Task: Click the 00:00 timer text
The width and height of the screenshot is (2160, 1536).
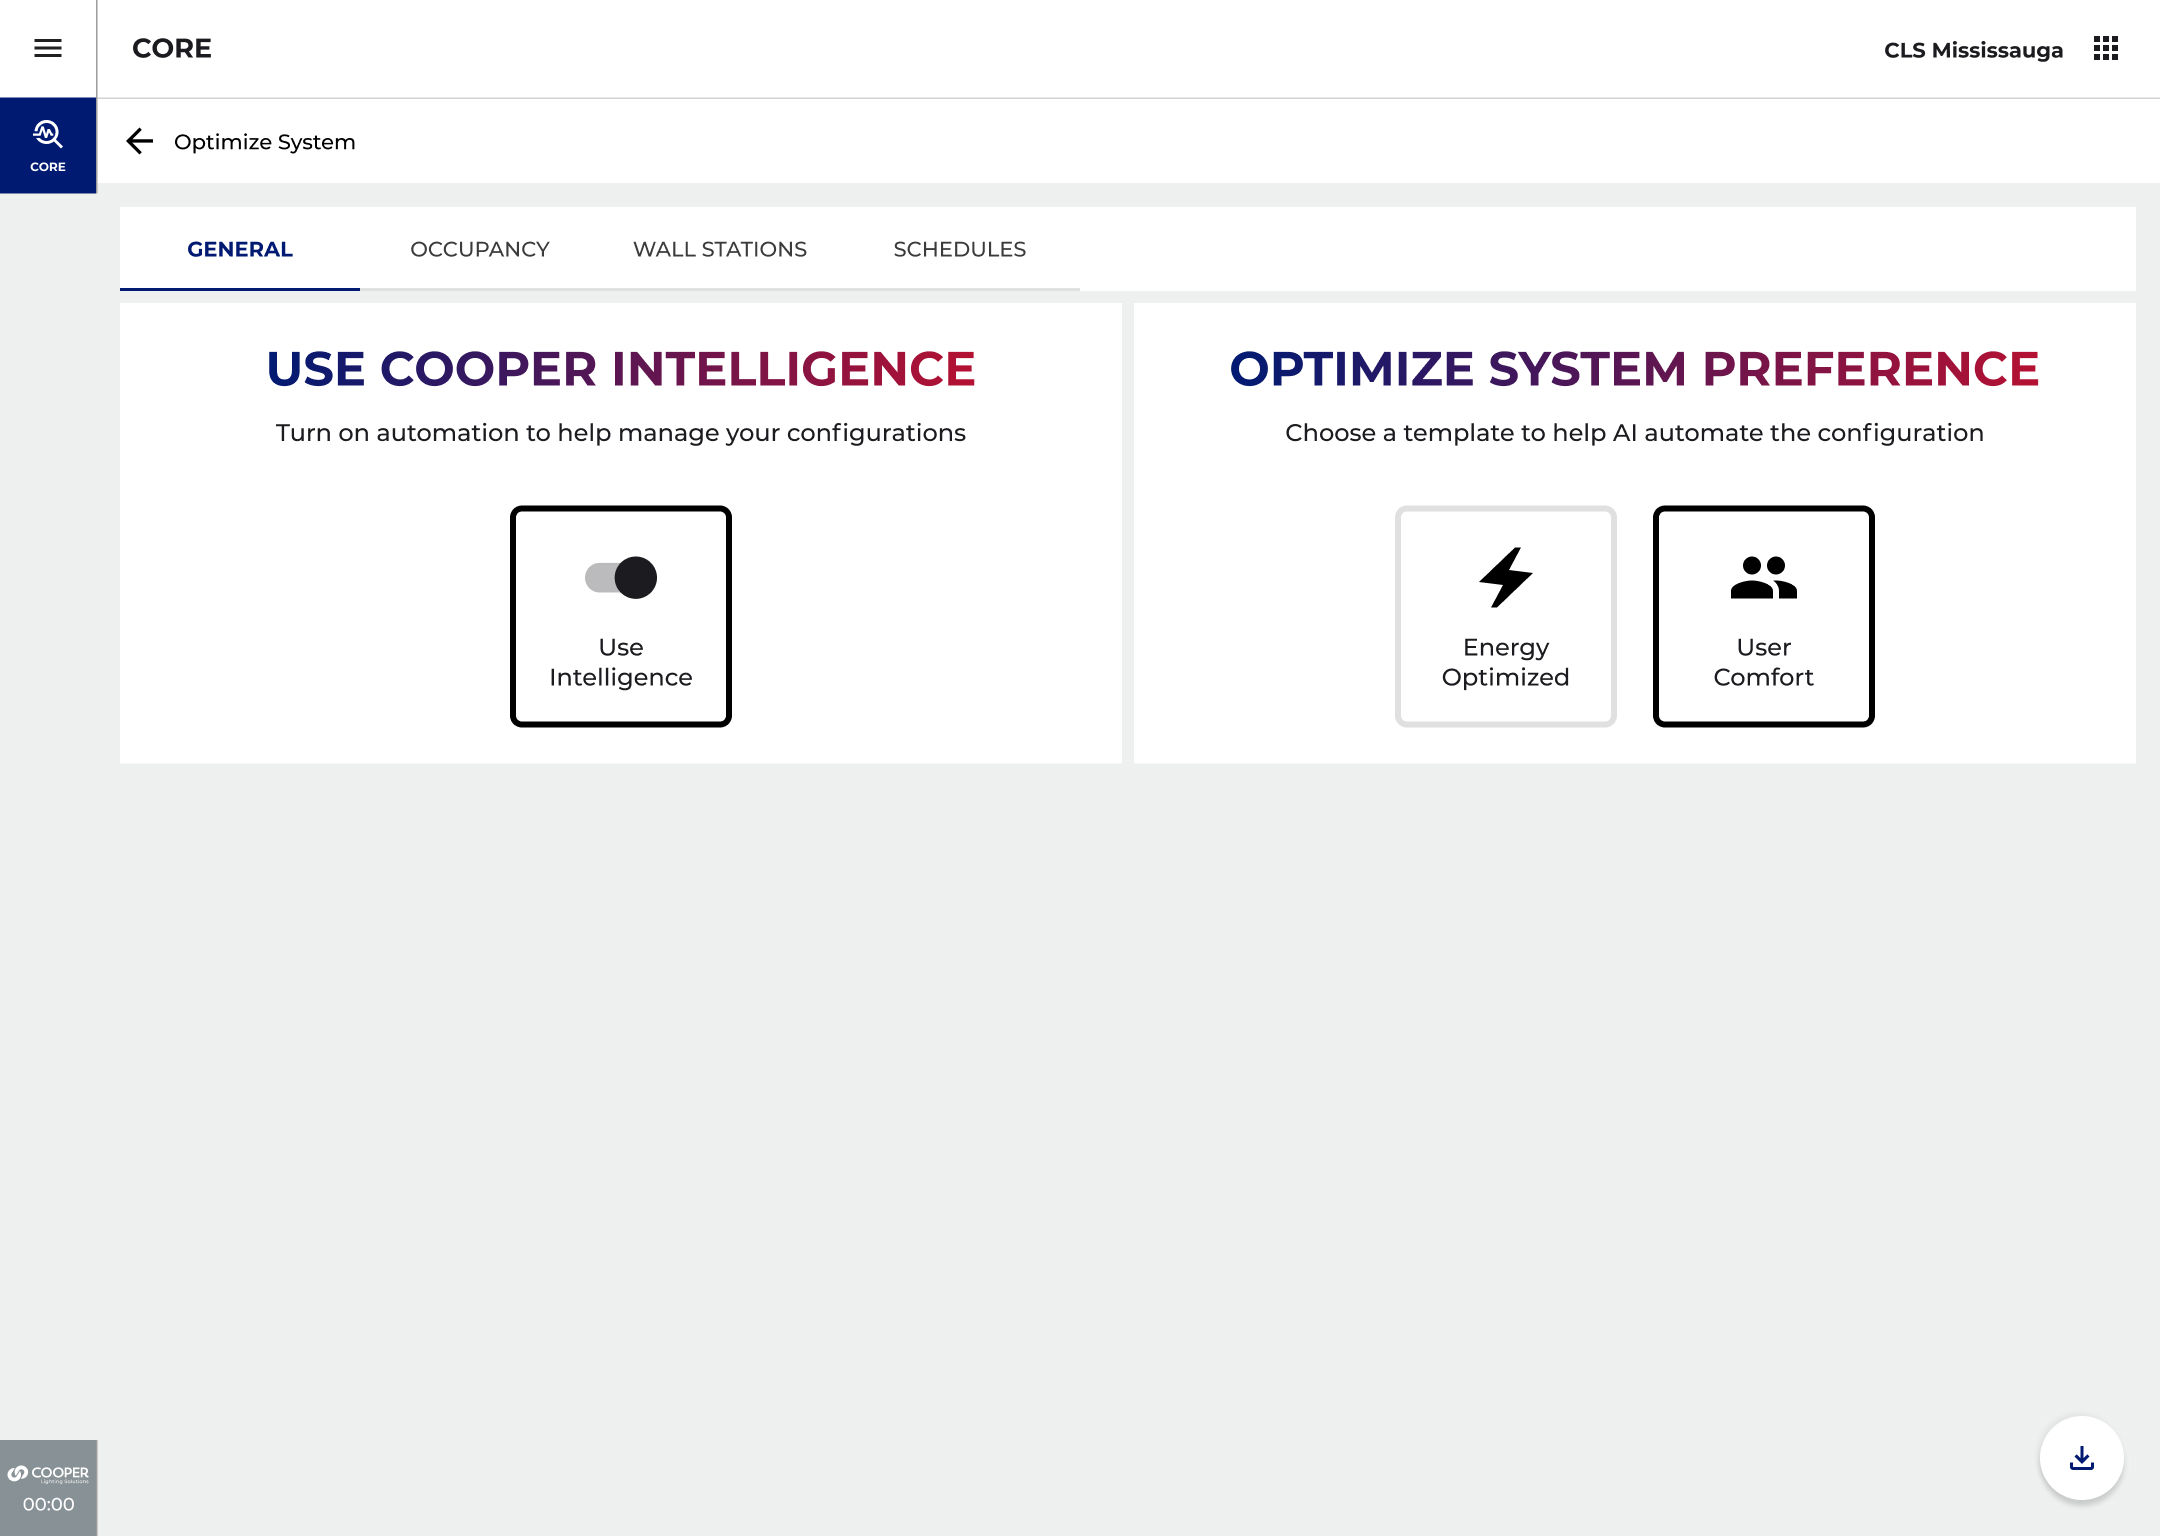Action: 48,1504
